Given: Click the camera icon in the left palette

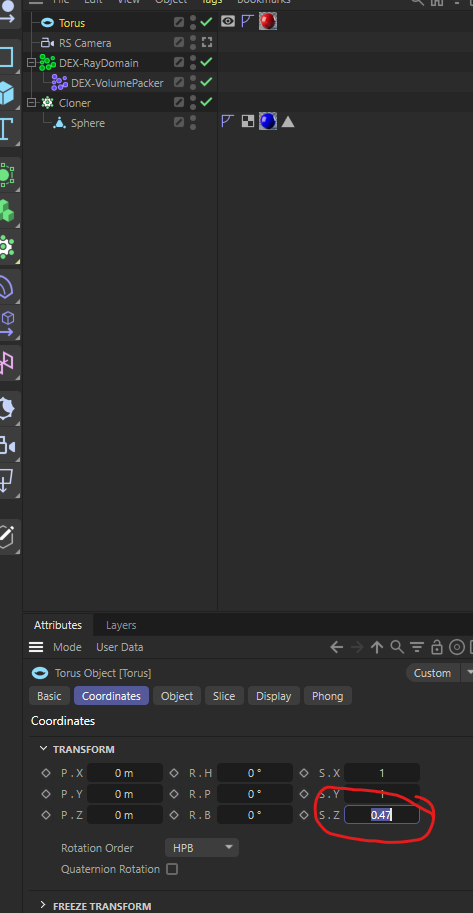Looking at the screenshot, I should pyautogui.click(x=6, y=446).
